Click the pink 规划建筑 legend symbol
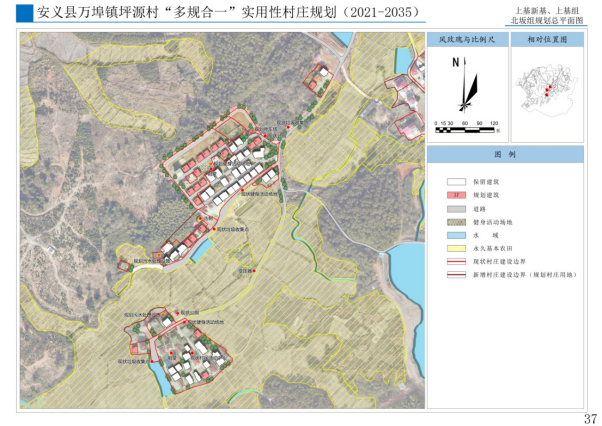The width and height of the screenshot is (602, 426). pyautogui.click(x=454, y=195)
